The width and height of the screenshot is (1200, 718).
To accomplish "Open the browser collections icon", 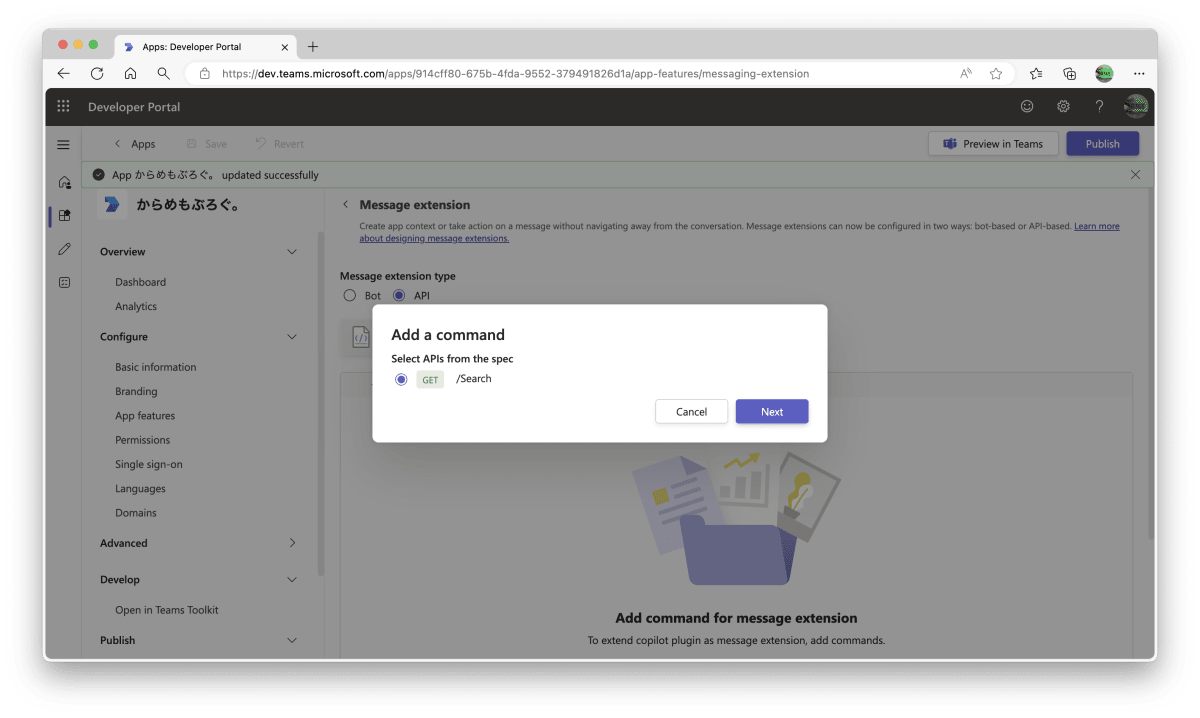I will pos(1069,73).
